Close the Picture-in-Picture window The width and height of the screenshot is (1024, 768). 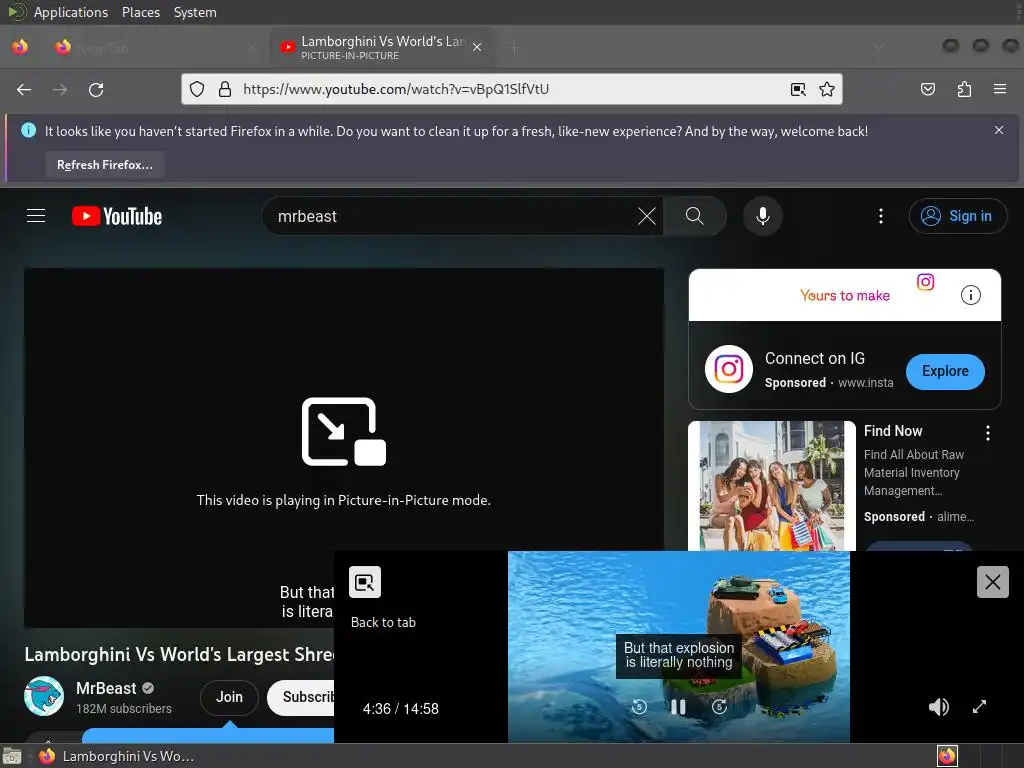(993, 582)
